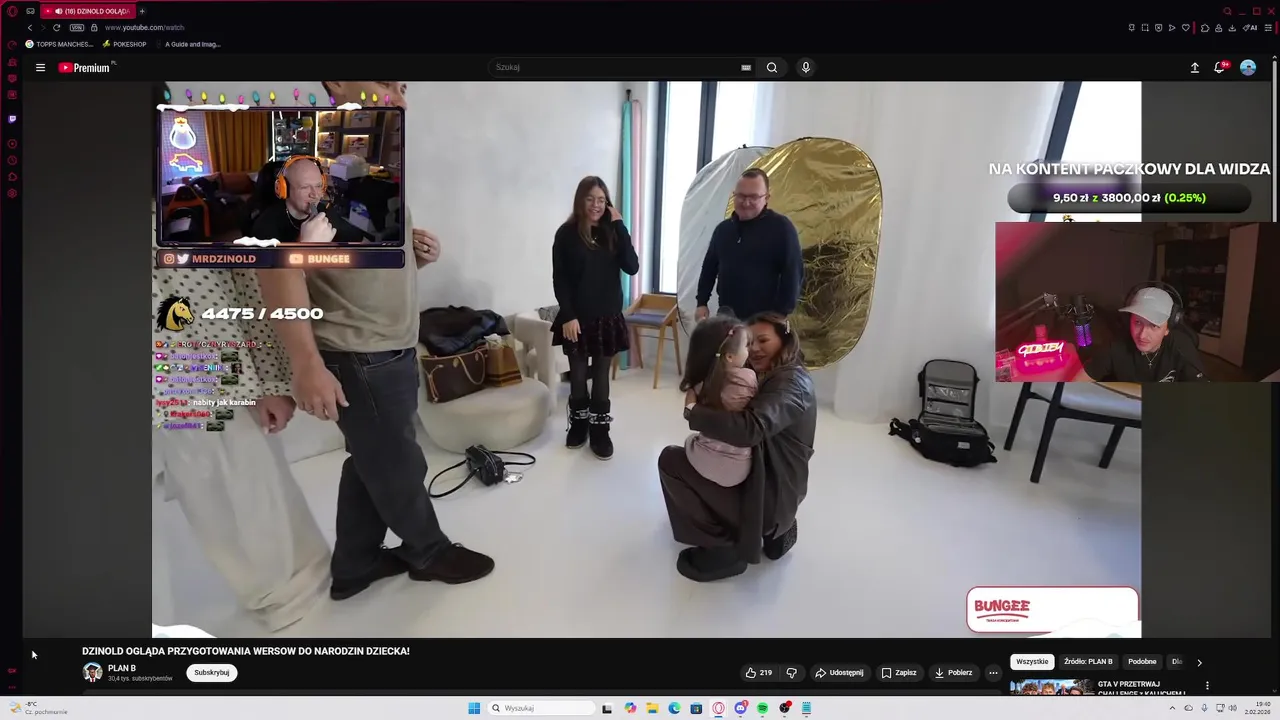Open YouTube notifications bell
The image size is (1280, 720).
pyautogui.click(x=1220, y=67)
